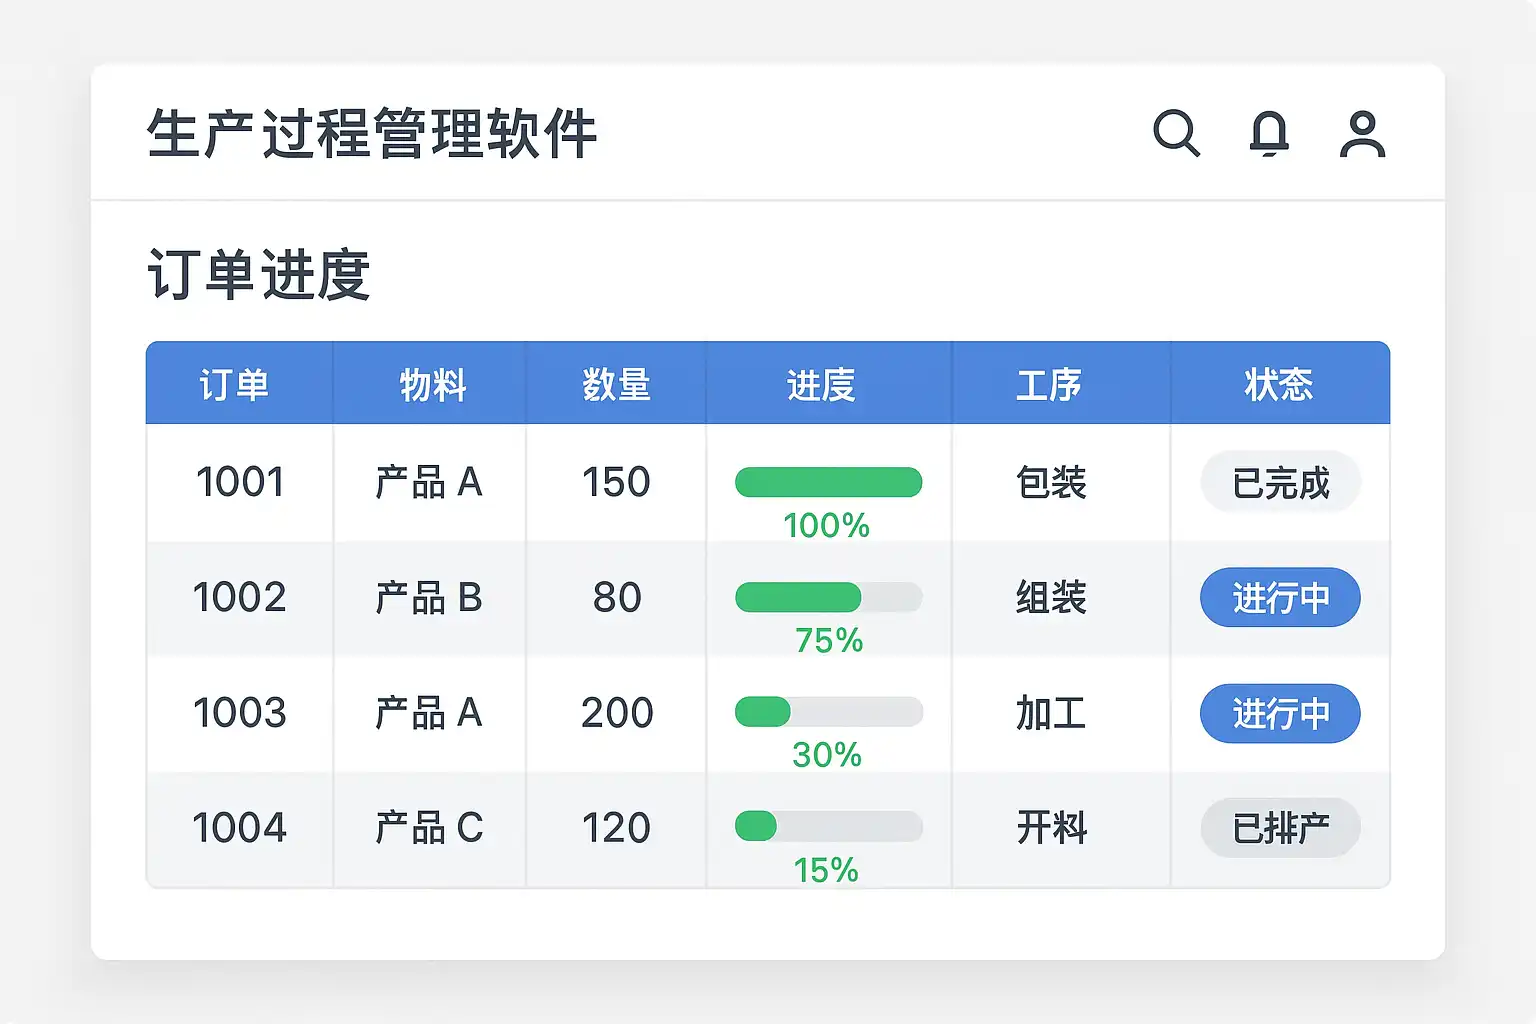Click the 订单进度 section heading
This screenshot has height=1024, width=1536.
click(x=259, y=275)
